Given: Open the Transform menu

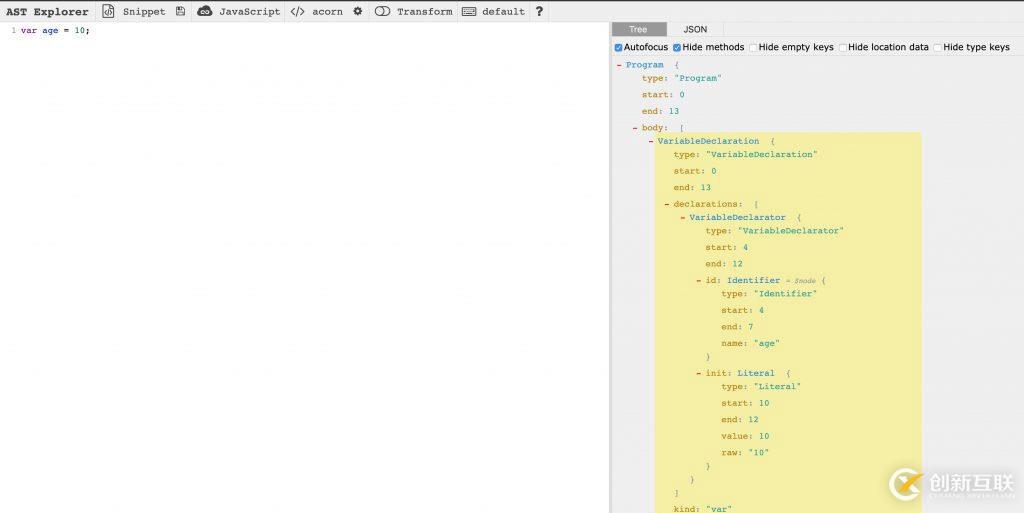Looking at the screenshot, I should 424,12.
